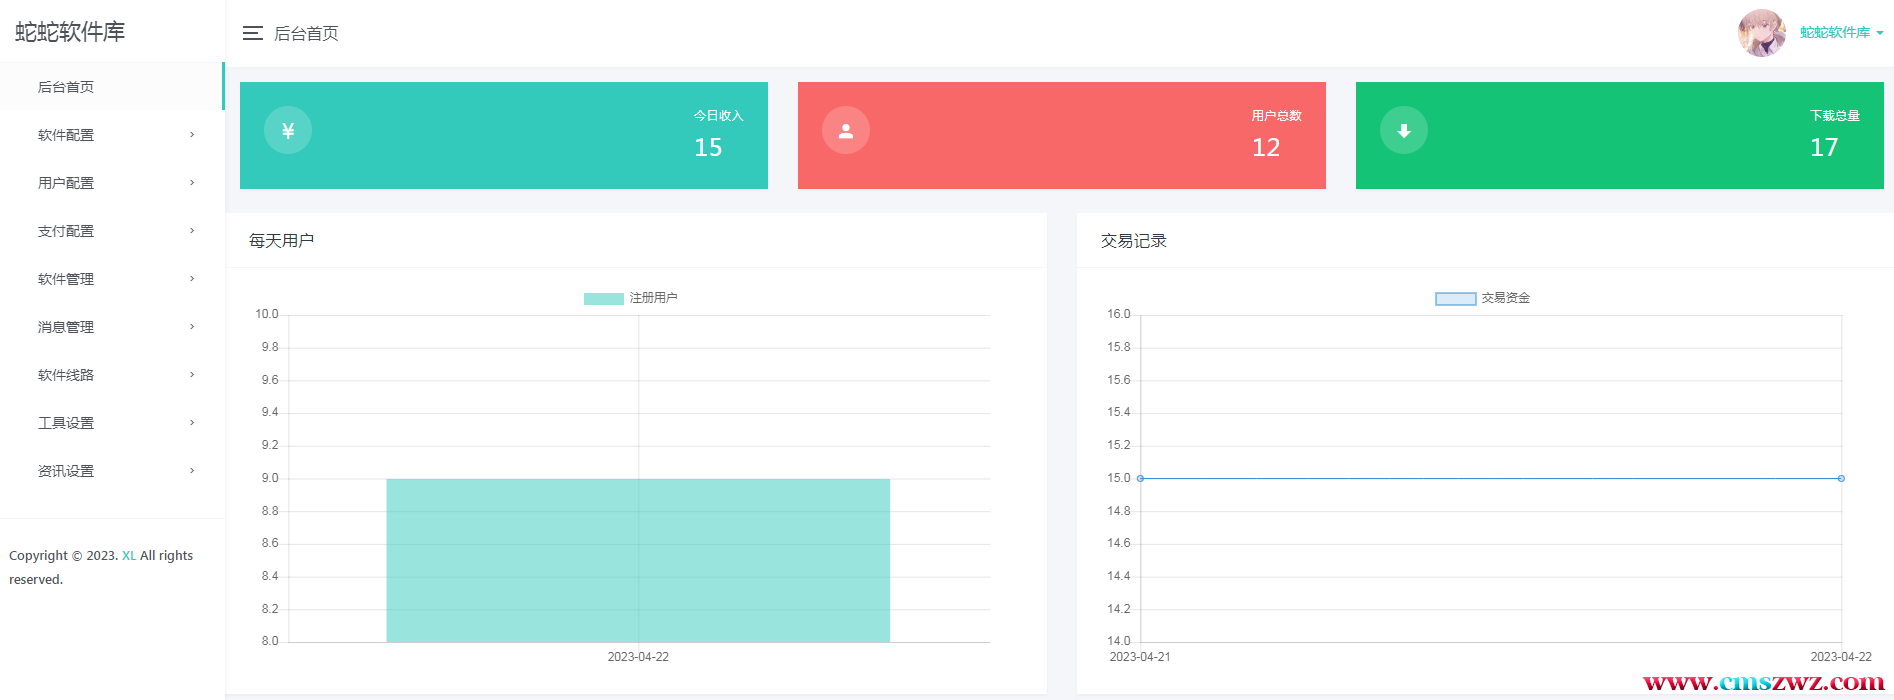The height and width of the screenshot is (700, 1894).
Task: Open the 蛇蛇软件库 account dropdown
Action: pyautogui.click(x=1840, y=33)
